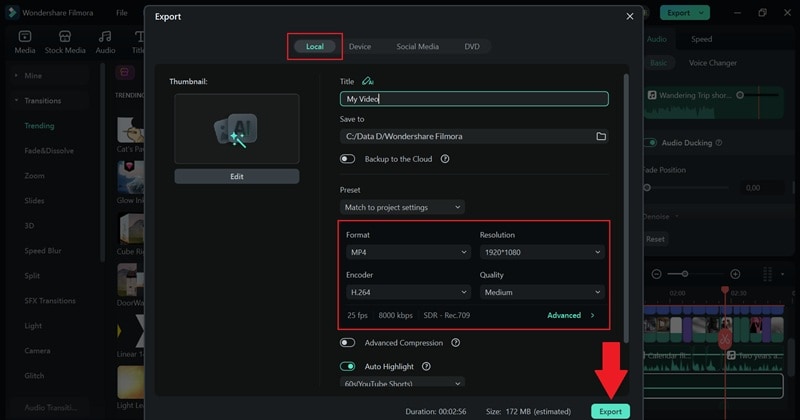Switch to the Device export tab
The width and height of the screenshot is (800, 420).
360,46
